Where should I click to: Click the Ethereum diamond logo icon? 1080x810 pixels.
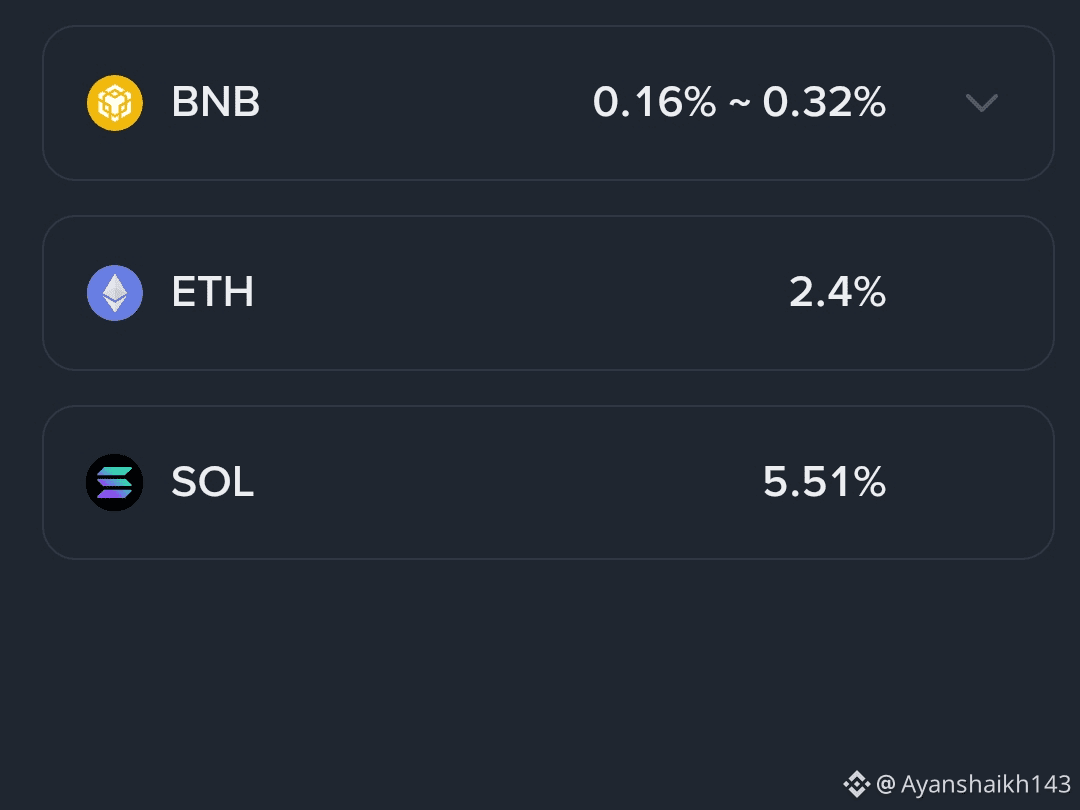point(115,293)
